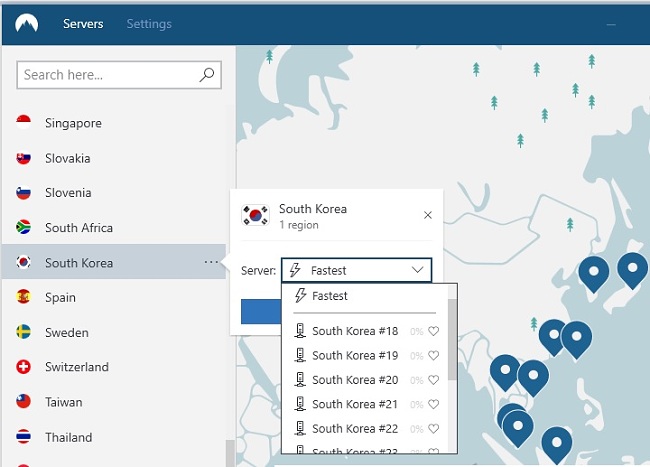The height and width of the screenshot is (467, 650).
Task: Click the country list scrollbar thumb
Action: point(230,453)
